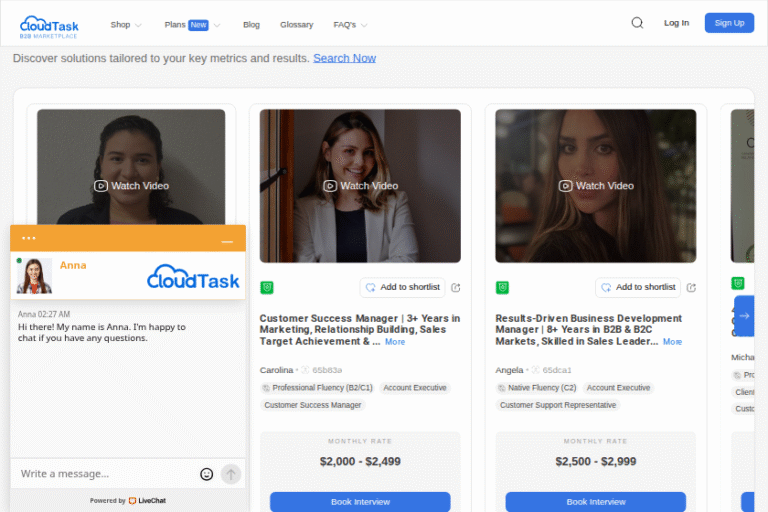Open Carolina's profile in new tab icon

(456, 288)
